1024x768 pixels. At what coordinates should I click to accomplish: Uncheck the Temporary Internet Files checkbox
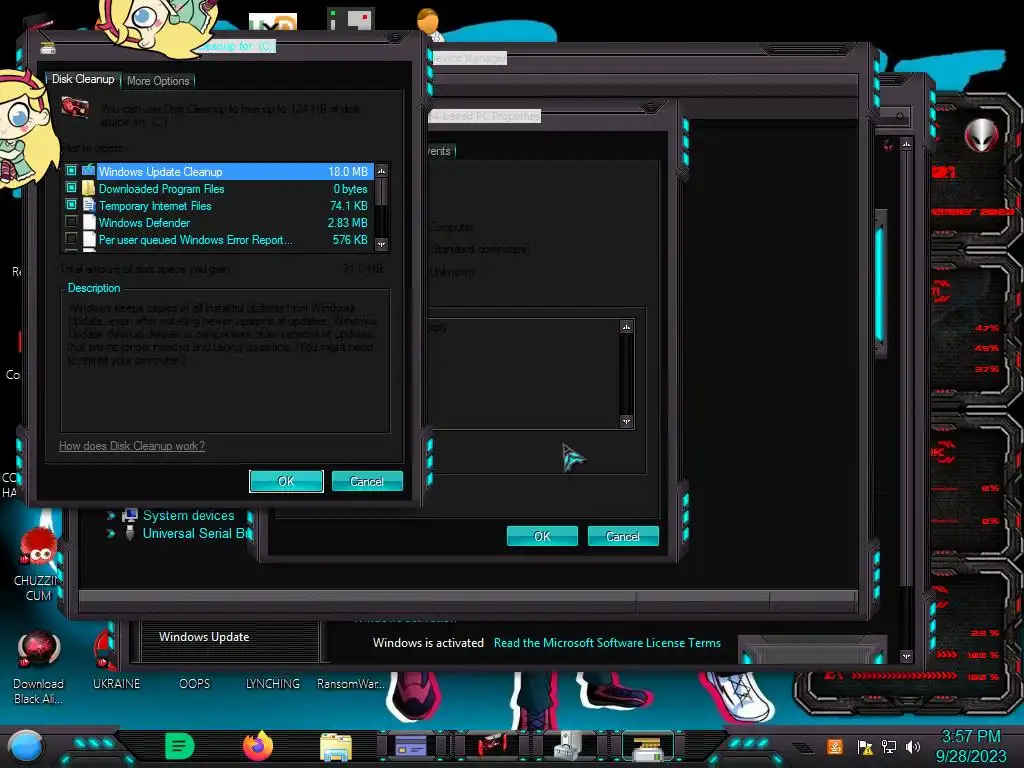tap(71, 205)
